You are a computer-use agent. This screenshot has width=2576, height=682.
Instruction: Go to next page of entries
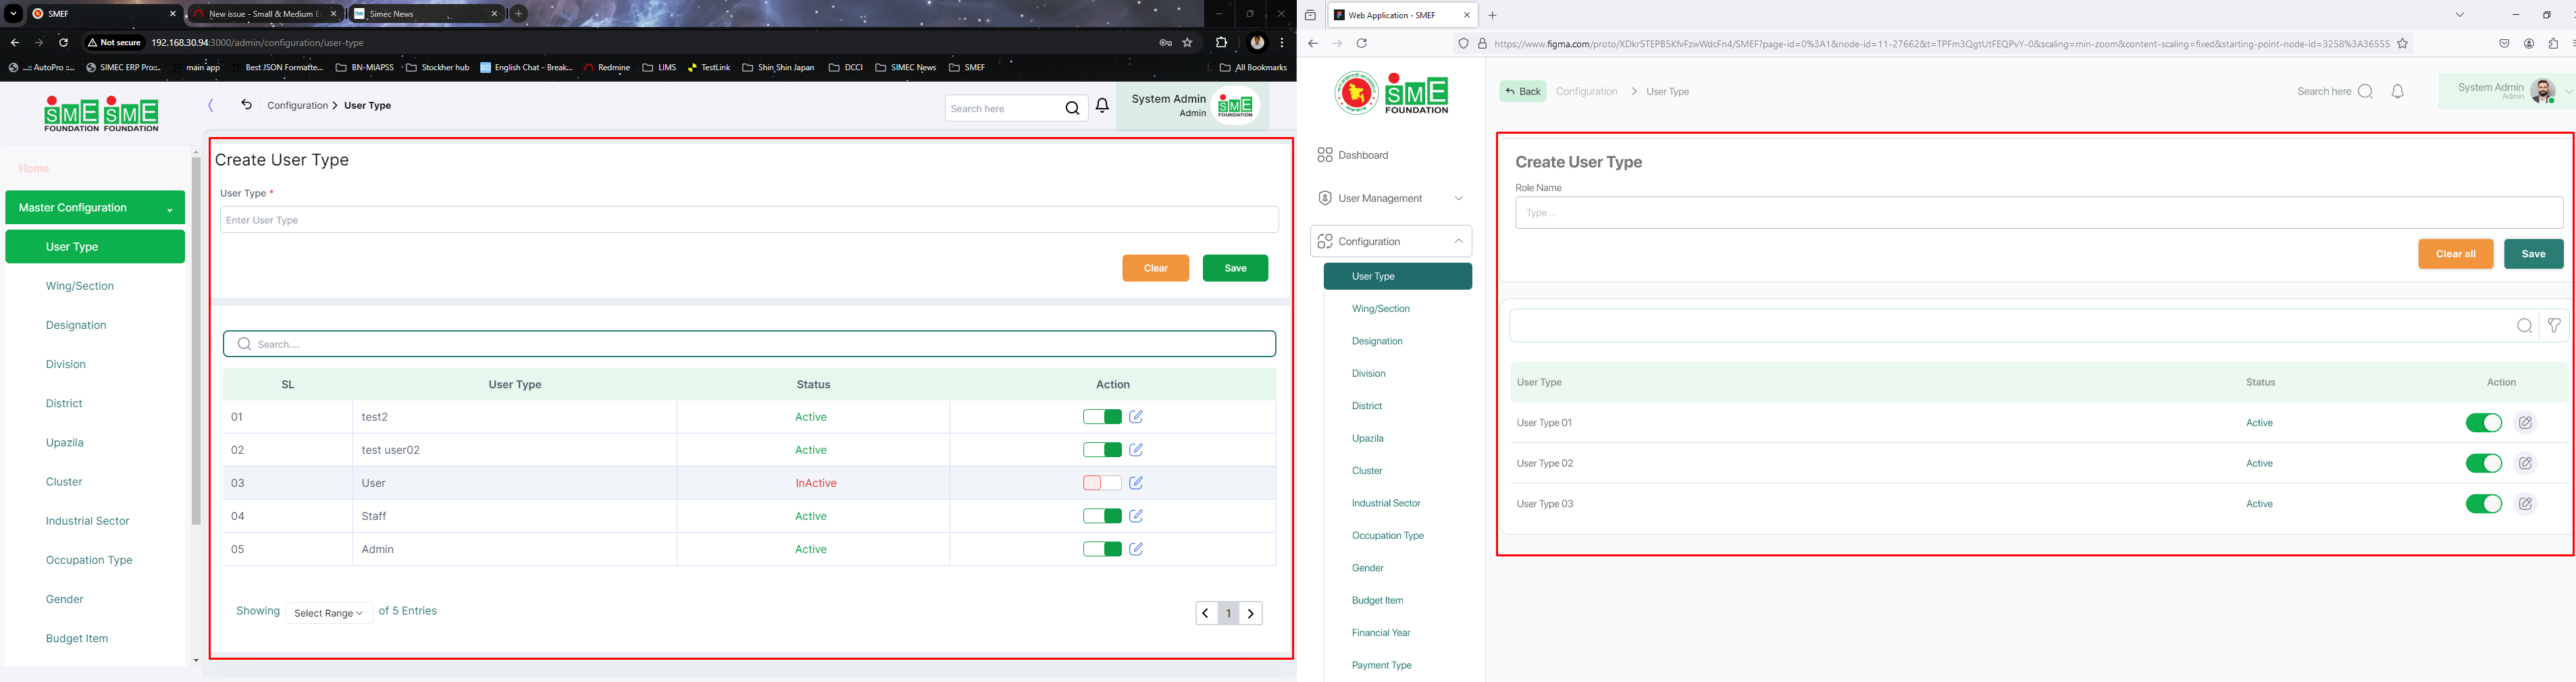(1251, 614)
